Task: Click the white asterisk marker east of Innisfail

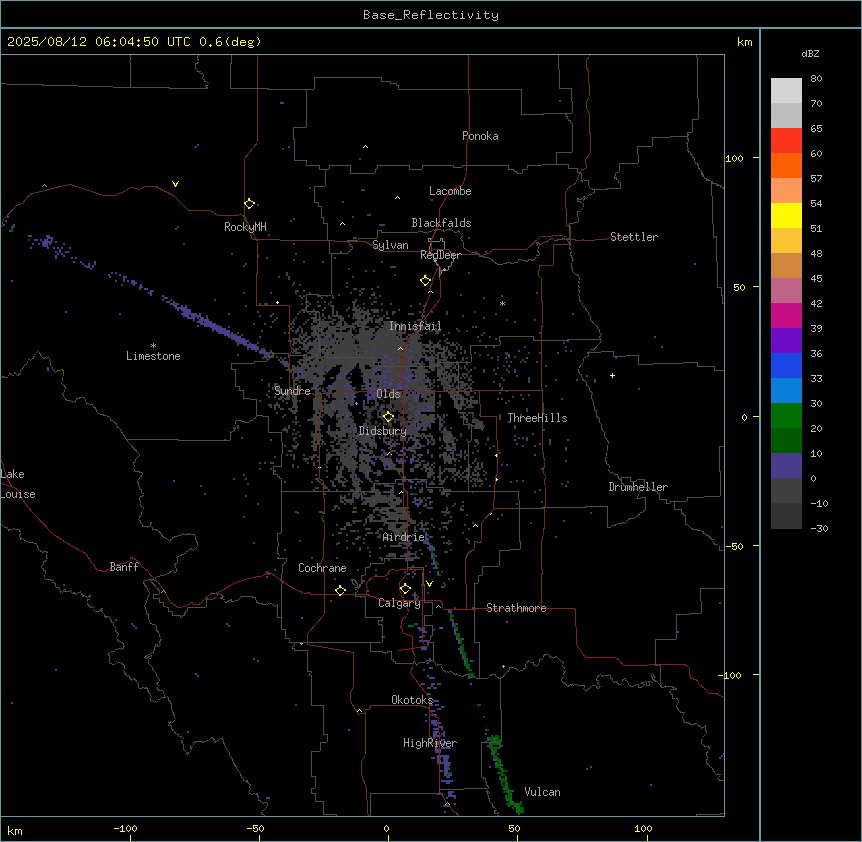Action: [x=502, y=304]
